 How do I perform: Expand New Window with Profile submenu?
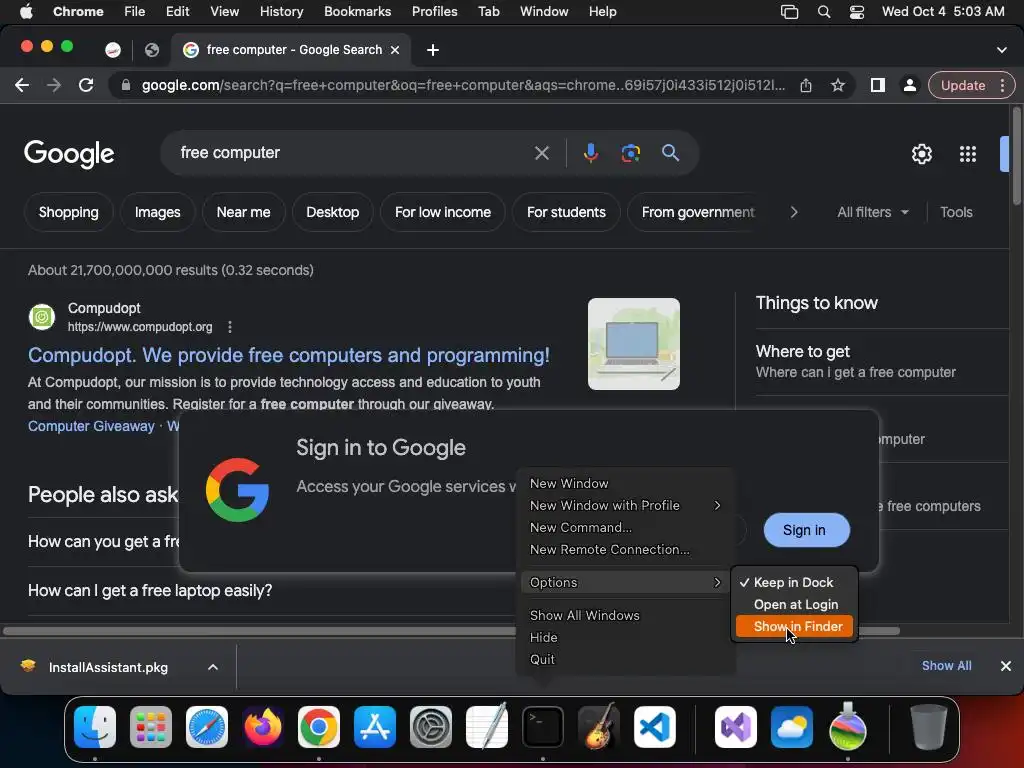click(625, 505)
